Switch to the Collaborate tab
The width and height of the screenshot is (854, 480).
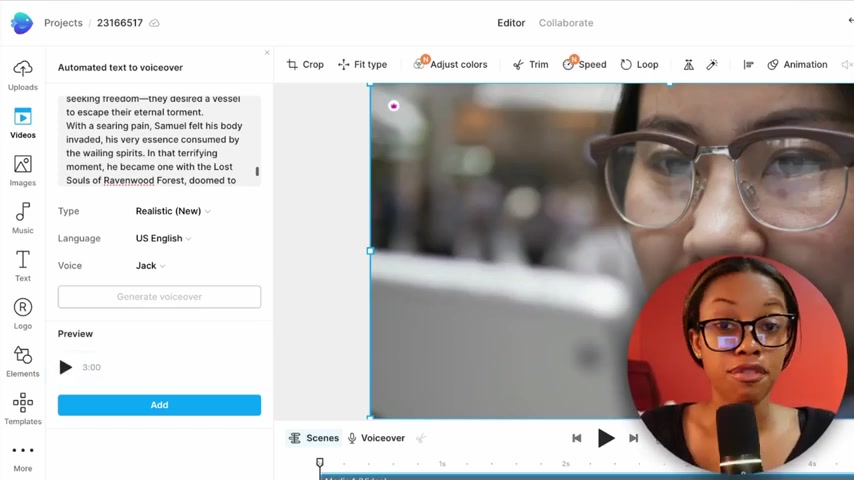point(566,23)
